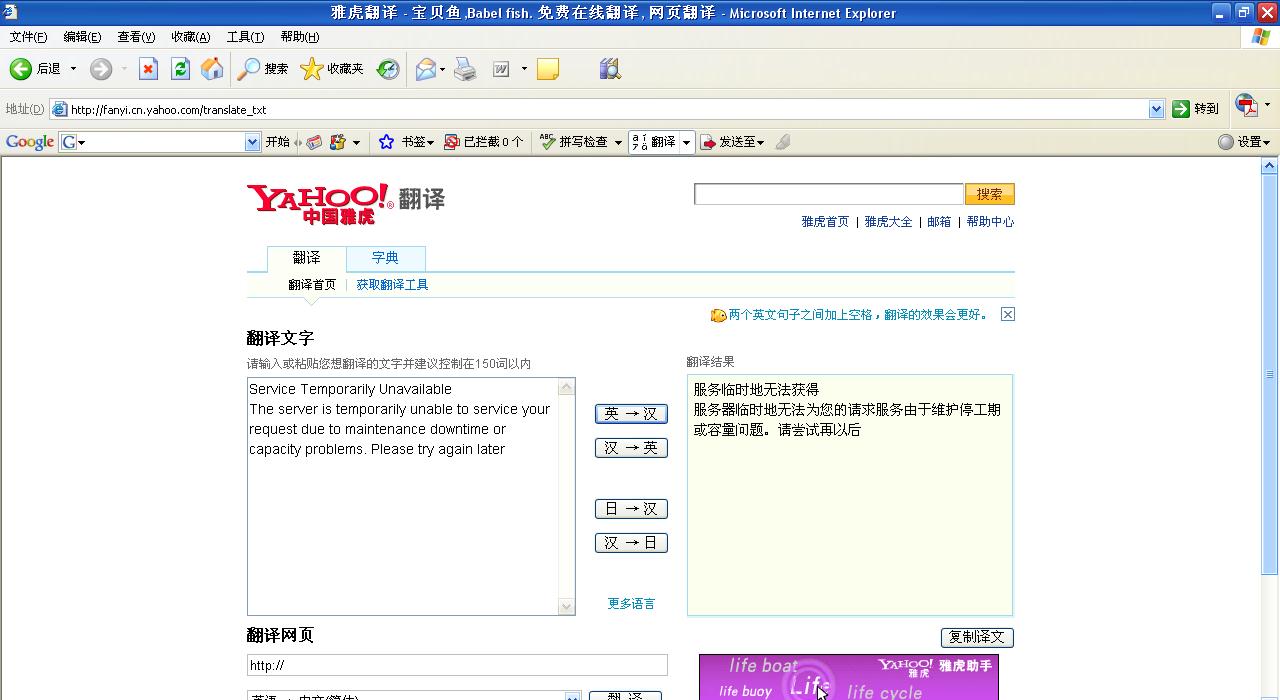
Task: Open the 雅虎首页 link
Action: pos(825,222)
